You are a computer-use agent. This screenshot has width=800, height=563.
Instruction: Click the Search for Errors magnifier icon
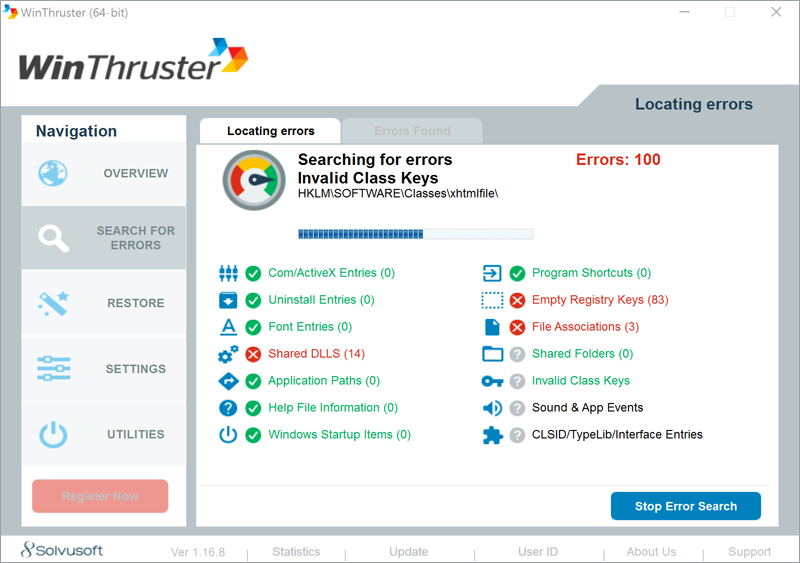tap(54, 238)
